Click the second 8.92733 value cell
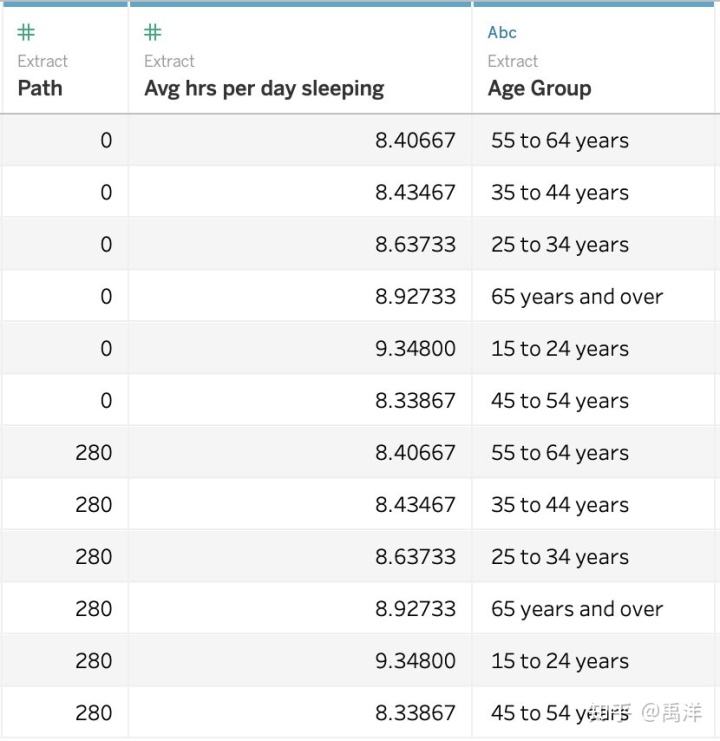Screen dimensions: 720x741 click(x=415, y=609)
